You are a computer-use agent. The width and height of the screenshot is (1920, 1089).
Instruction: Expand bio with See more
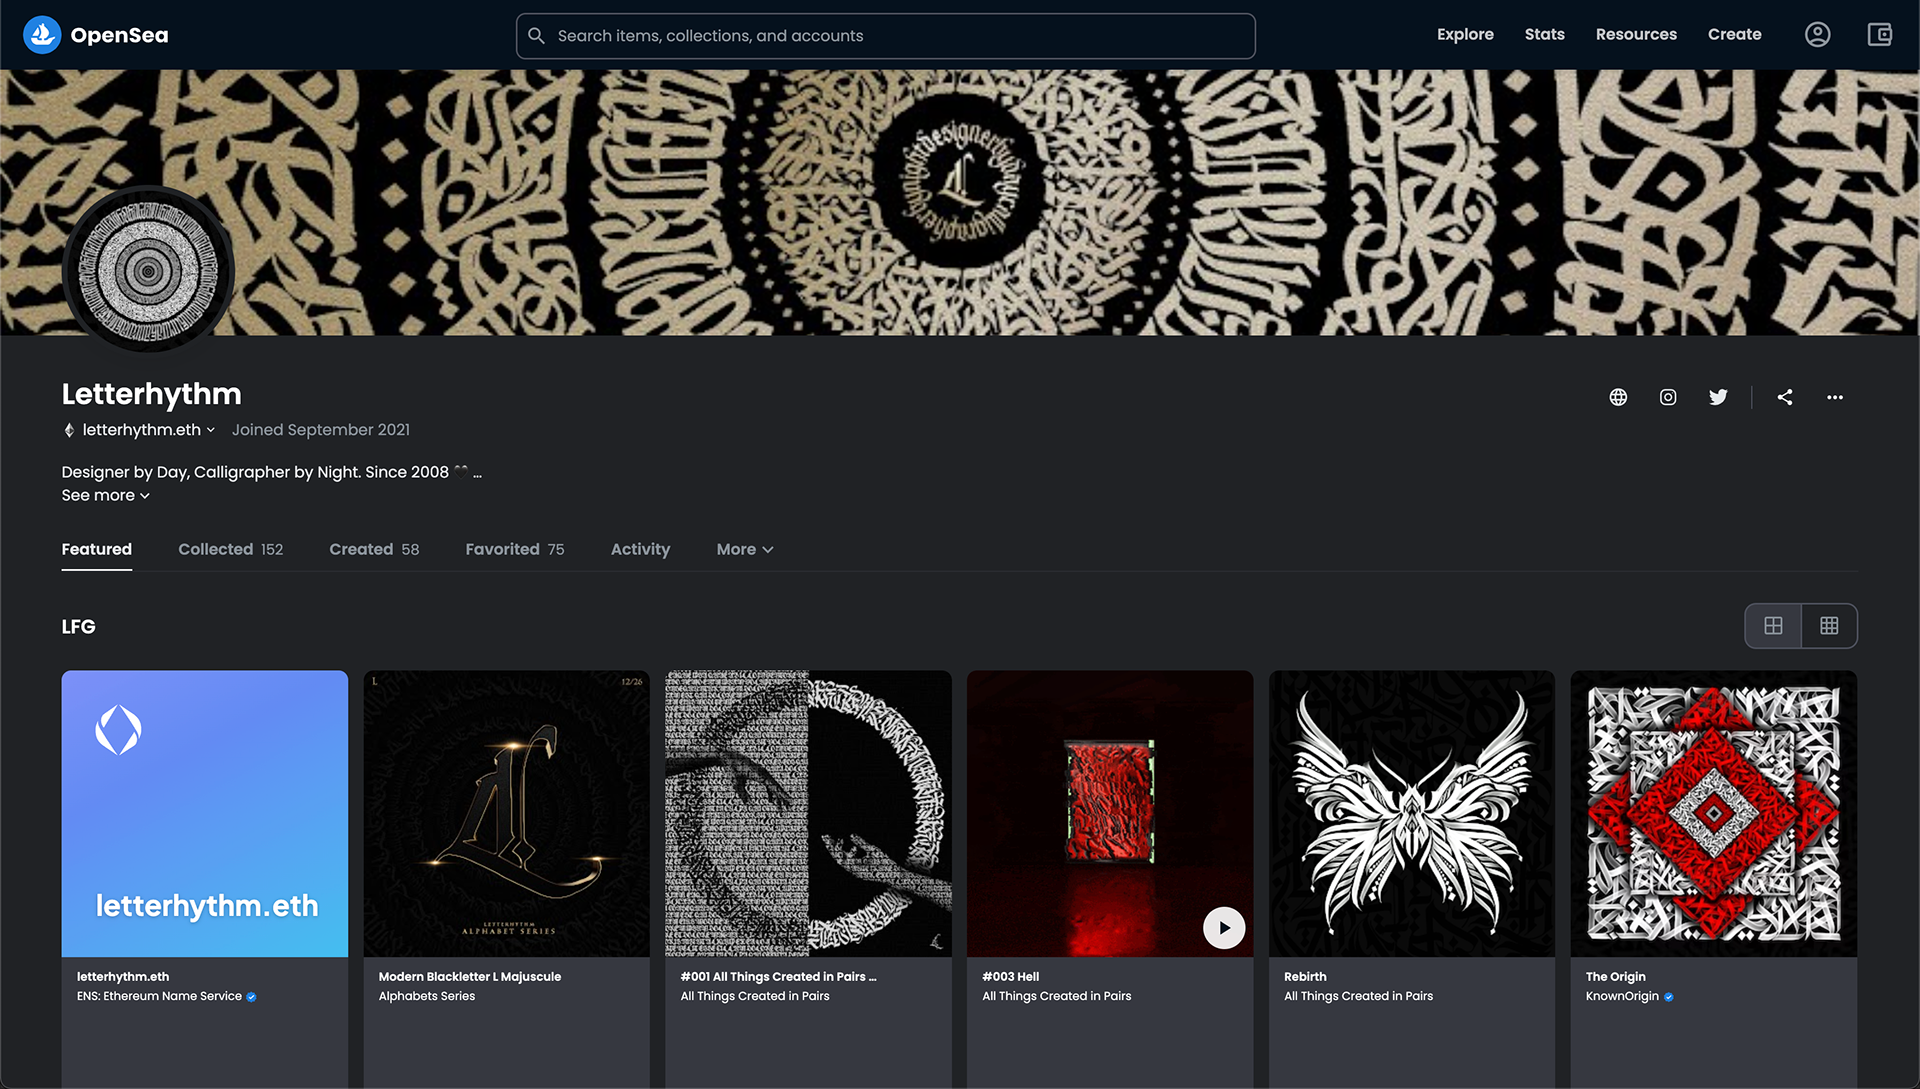pyautogui.click(x=105, y=495)
